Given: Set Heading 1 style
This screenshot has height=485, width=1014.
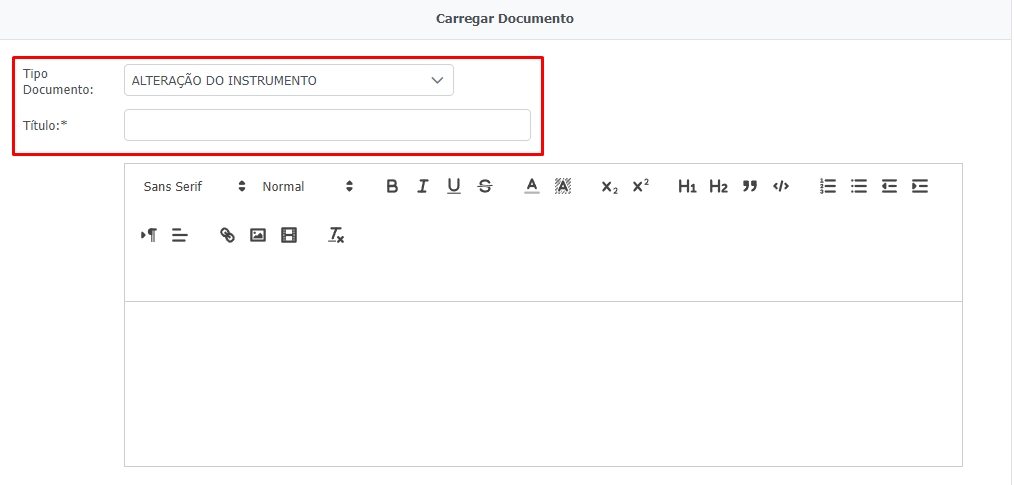Looking at the screenshot, I should (x=687, y=186).
